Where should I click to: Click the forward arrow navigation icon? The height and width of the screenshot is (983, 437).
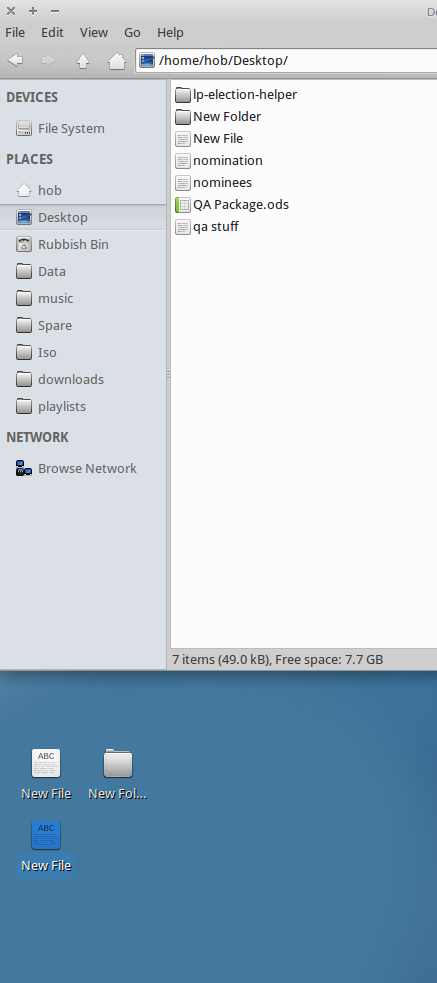click(48, 60)
